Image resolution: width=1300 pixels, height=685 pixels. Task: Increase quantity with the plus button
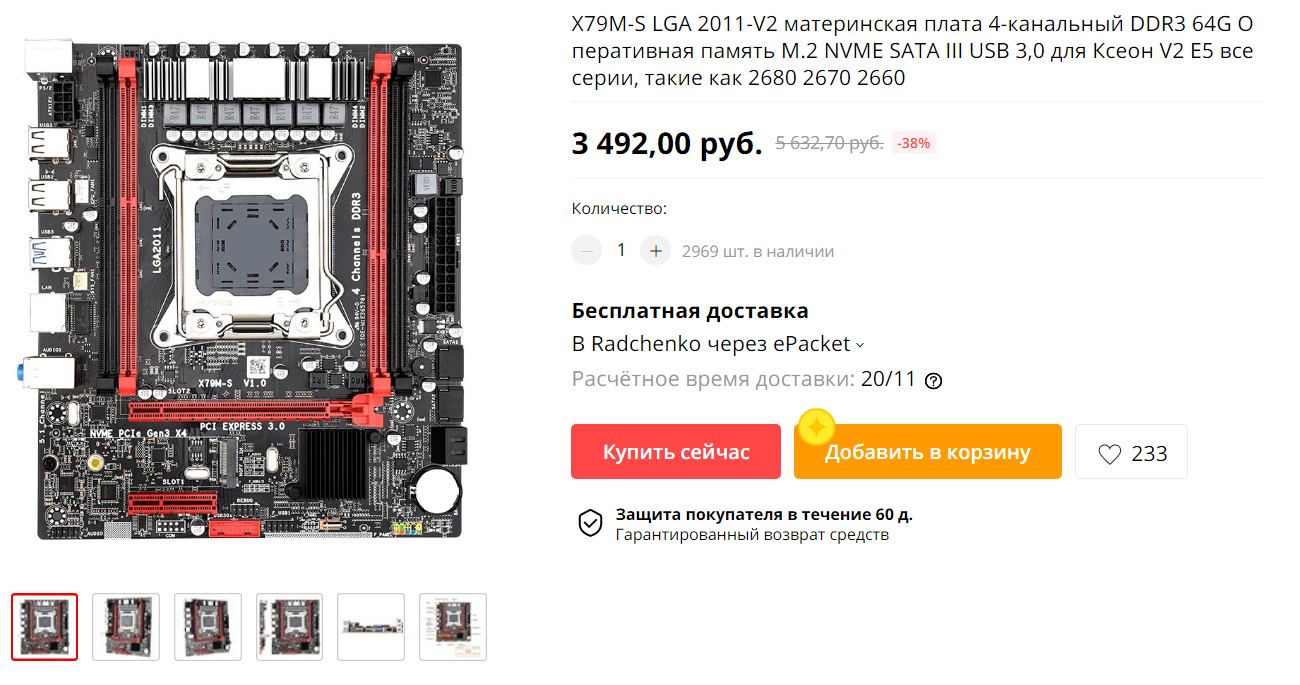pyautogui.click(x=655, y=250)
